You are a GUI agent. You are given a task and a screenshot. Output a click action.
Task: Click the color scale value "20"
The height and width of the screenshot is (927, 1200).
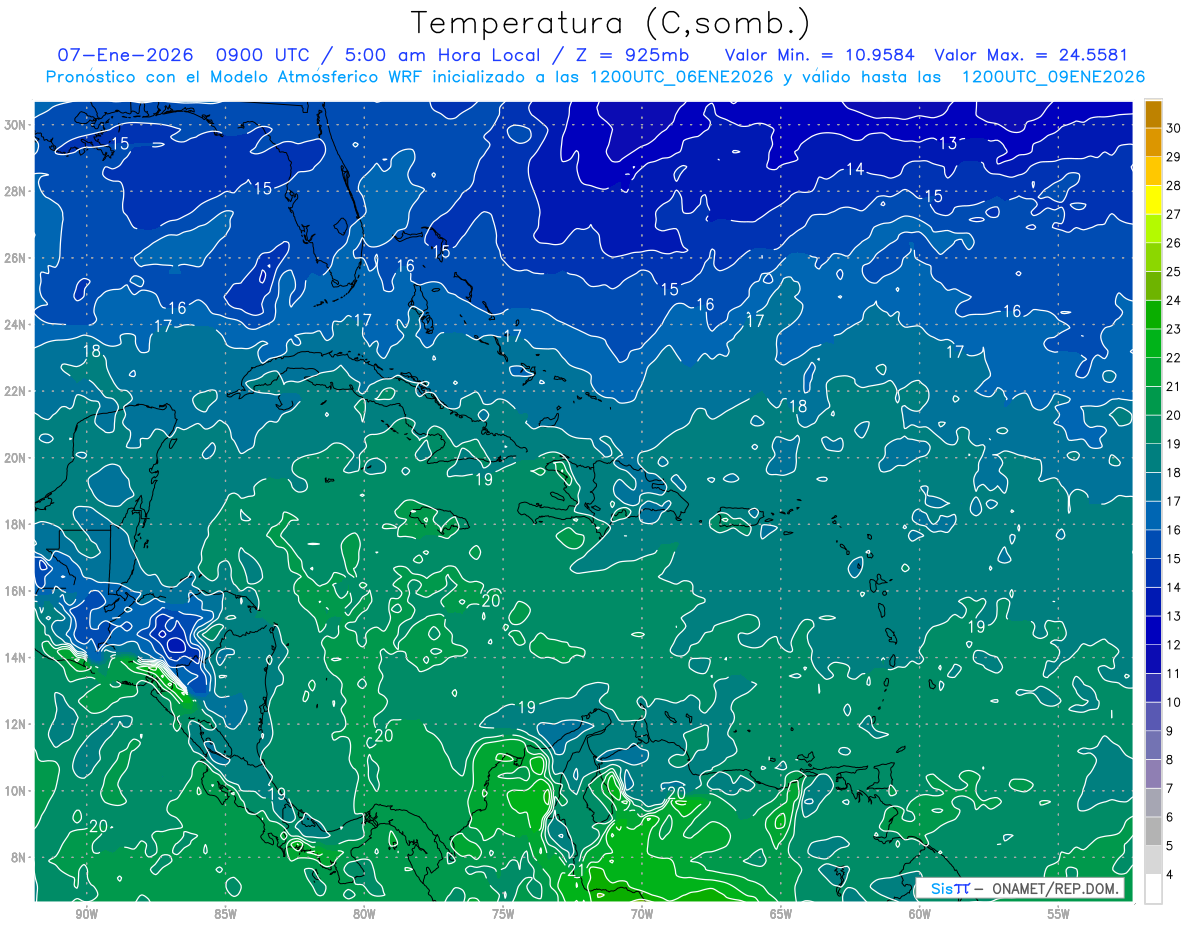coord(1174,414)
